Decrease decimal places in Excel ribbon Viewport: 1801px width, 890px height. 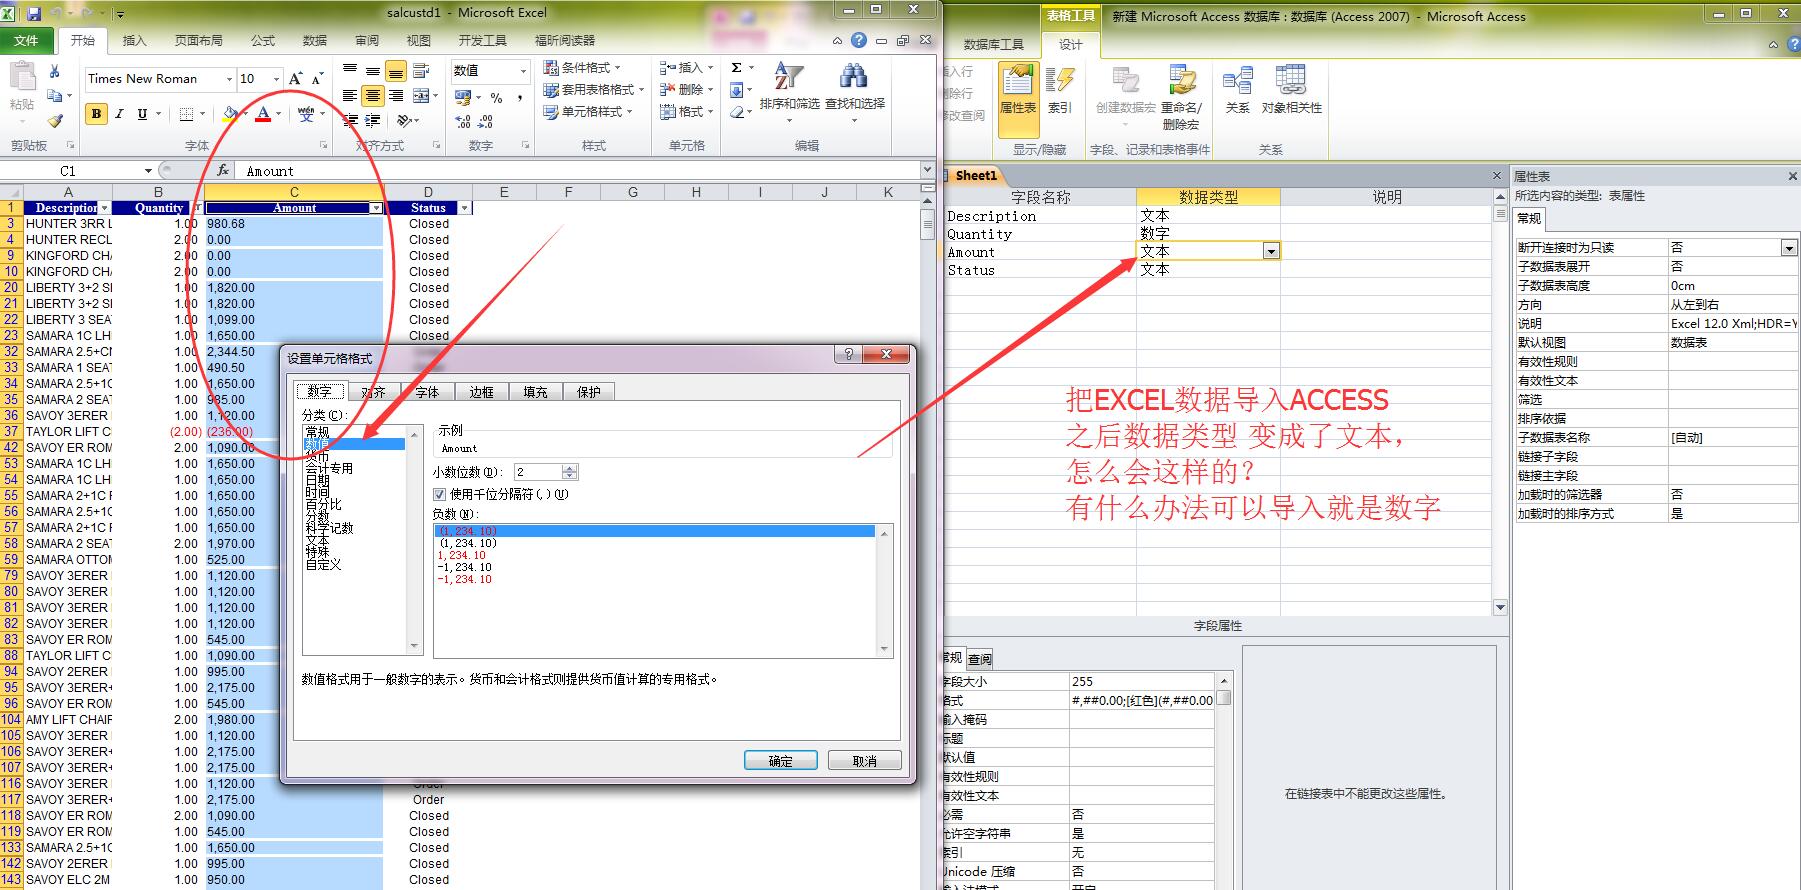coord(486,121)
